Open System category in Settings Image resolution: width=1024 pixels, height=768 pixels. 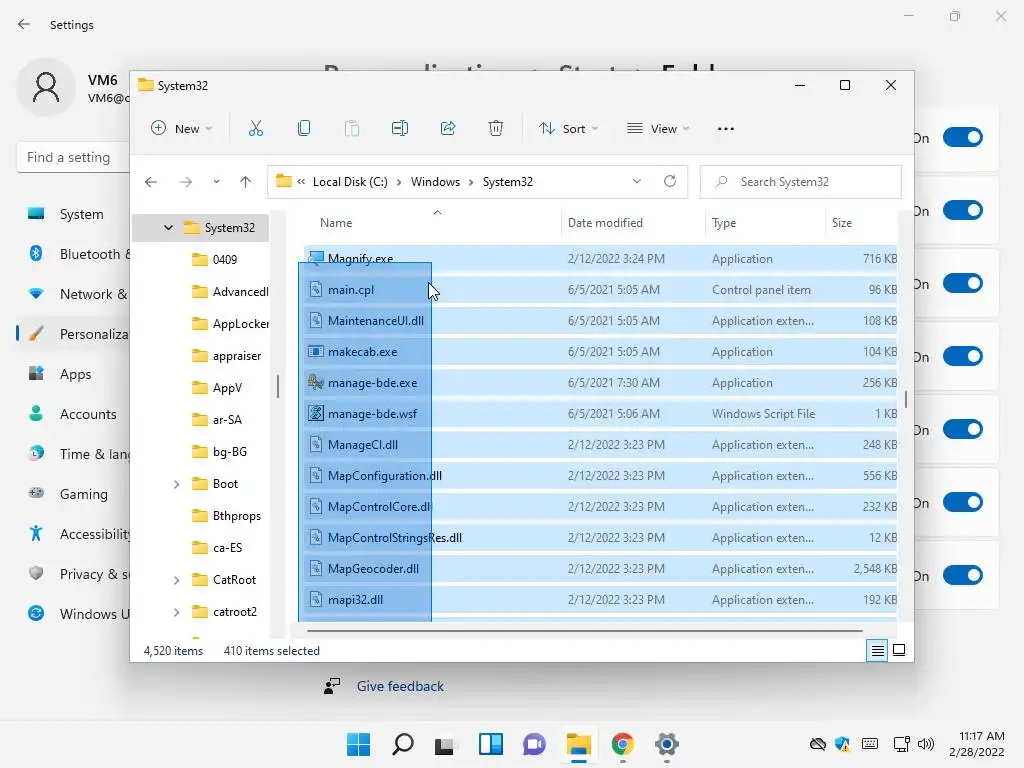point(73,214)
